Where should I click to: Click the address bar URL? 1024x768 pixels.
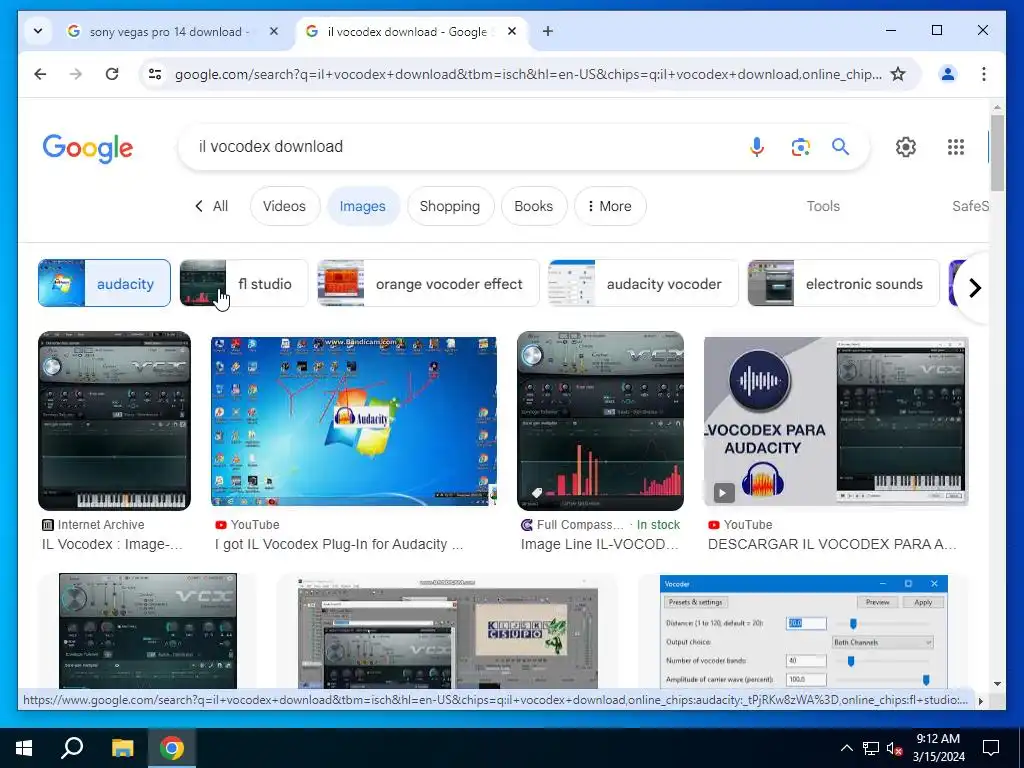click(528, 74)
